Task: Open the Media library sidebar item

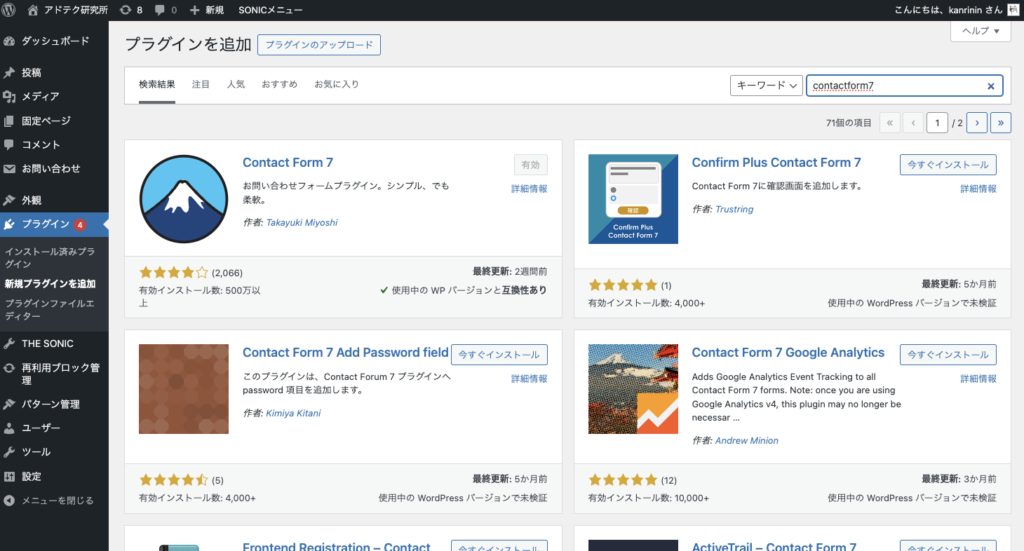Action: (x=40, y=96)
